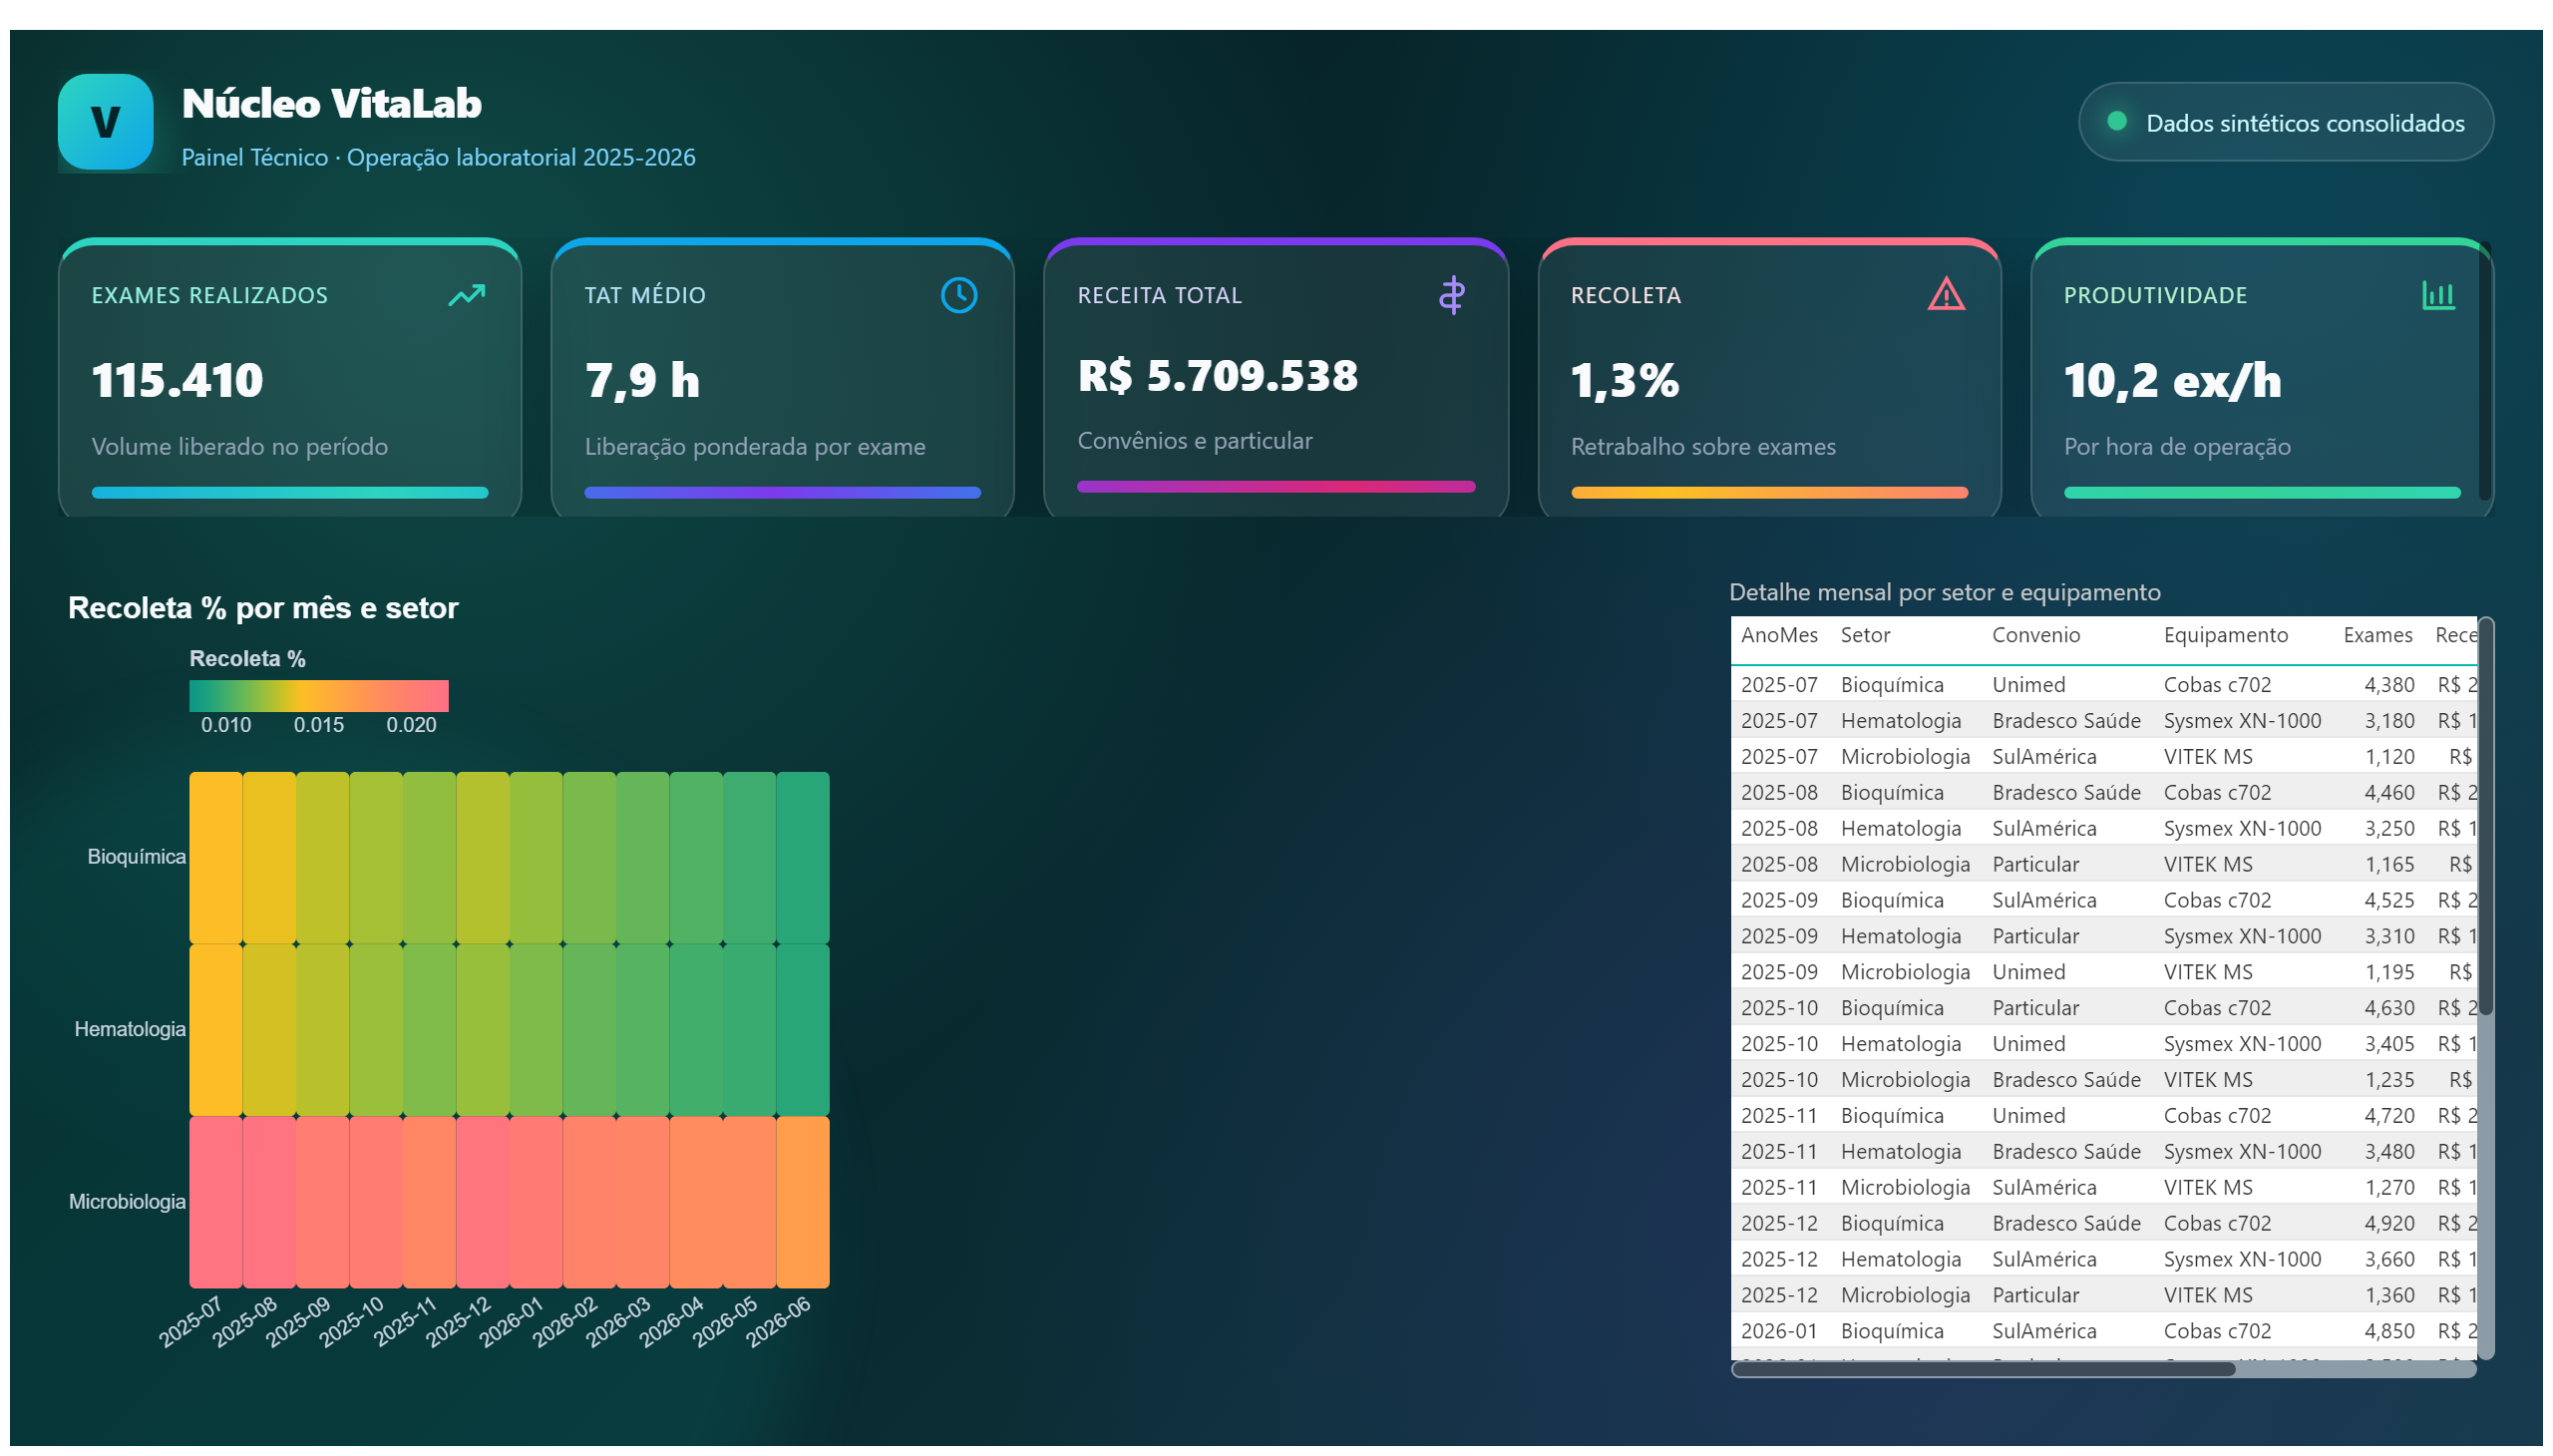
Task: Click the currency icon on Receita Total card
Action: point(1451,295)
